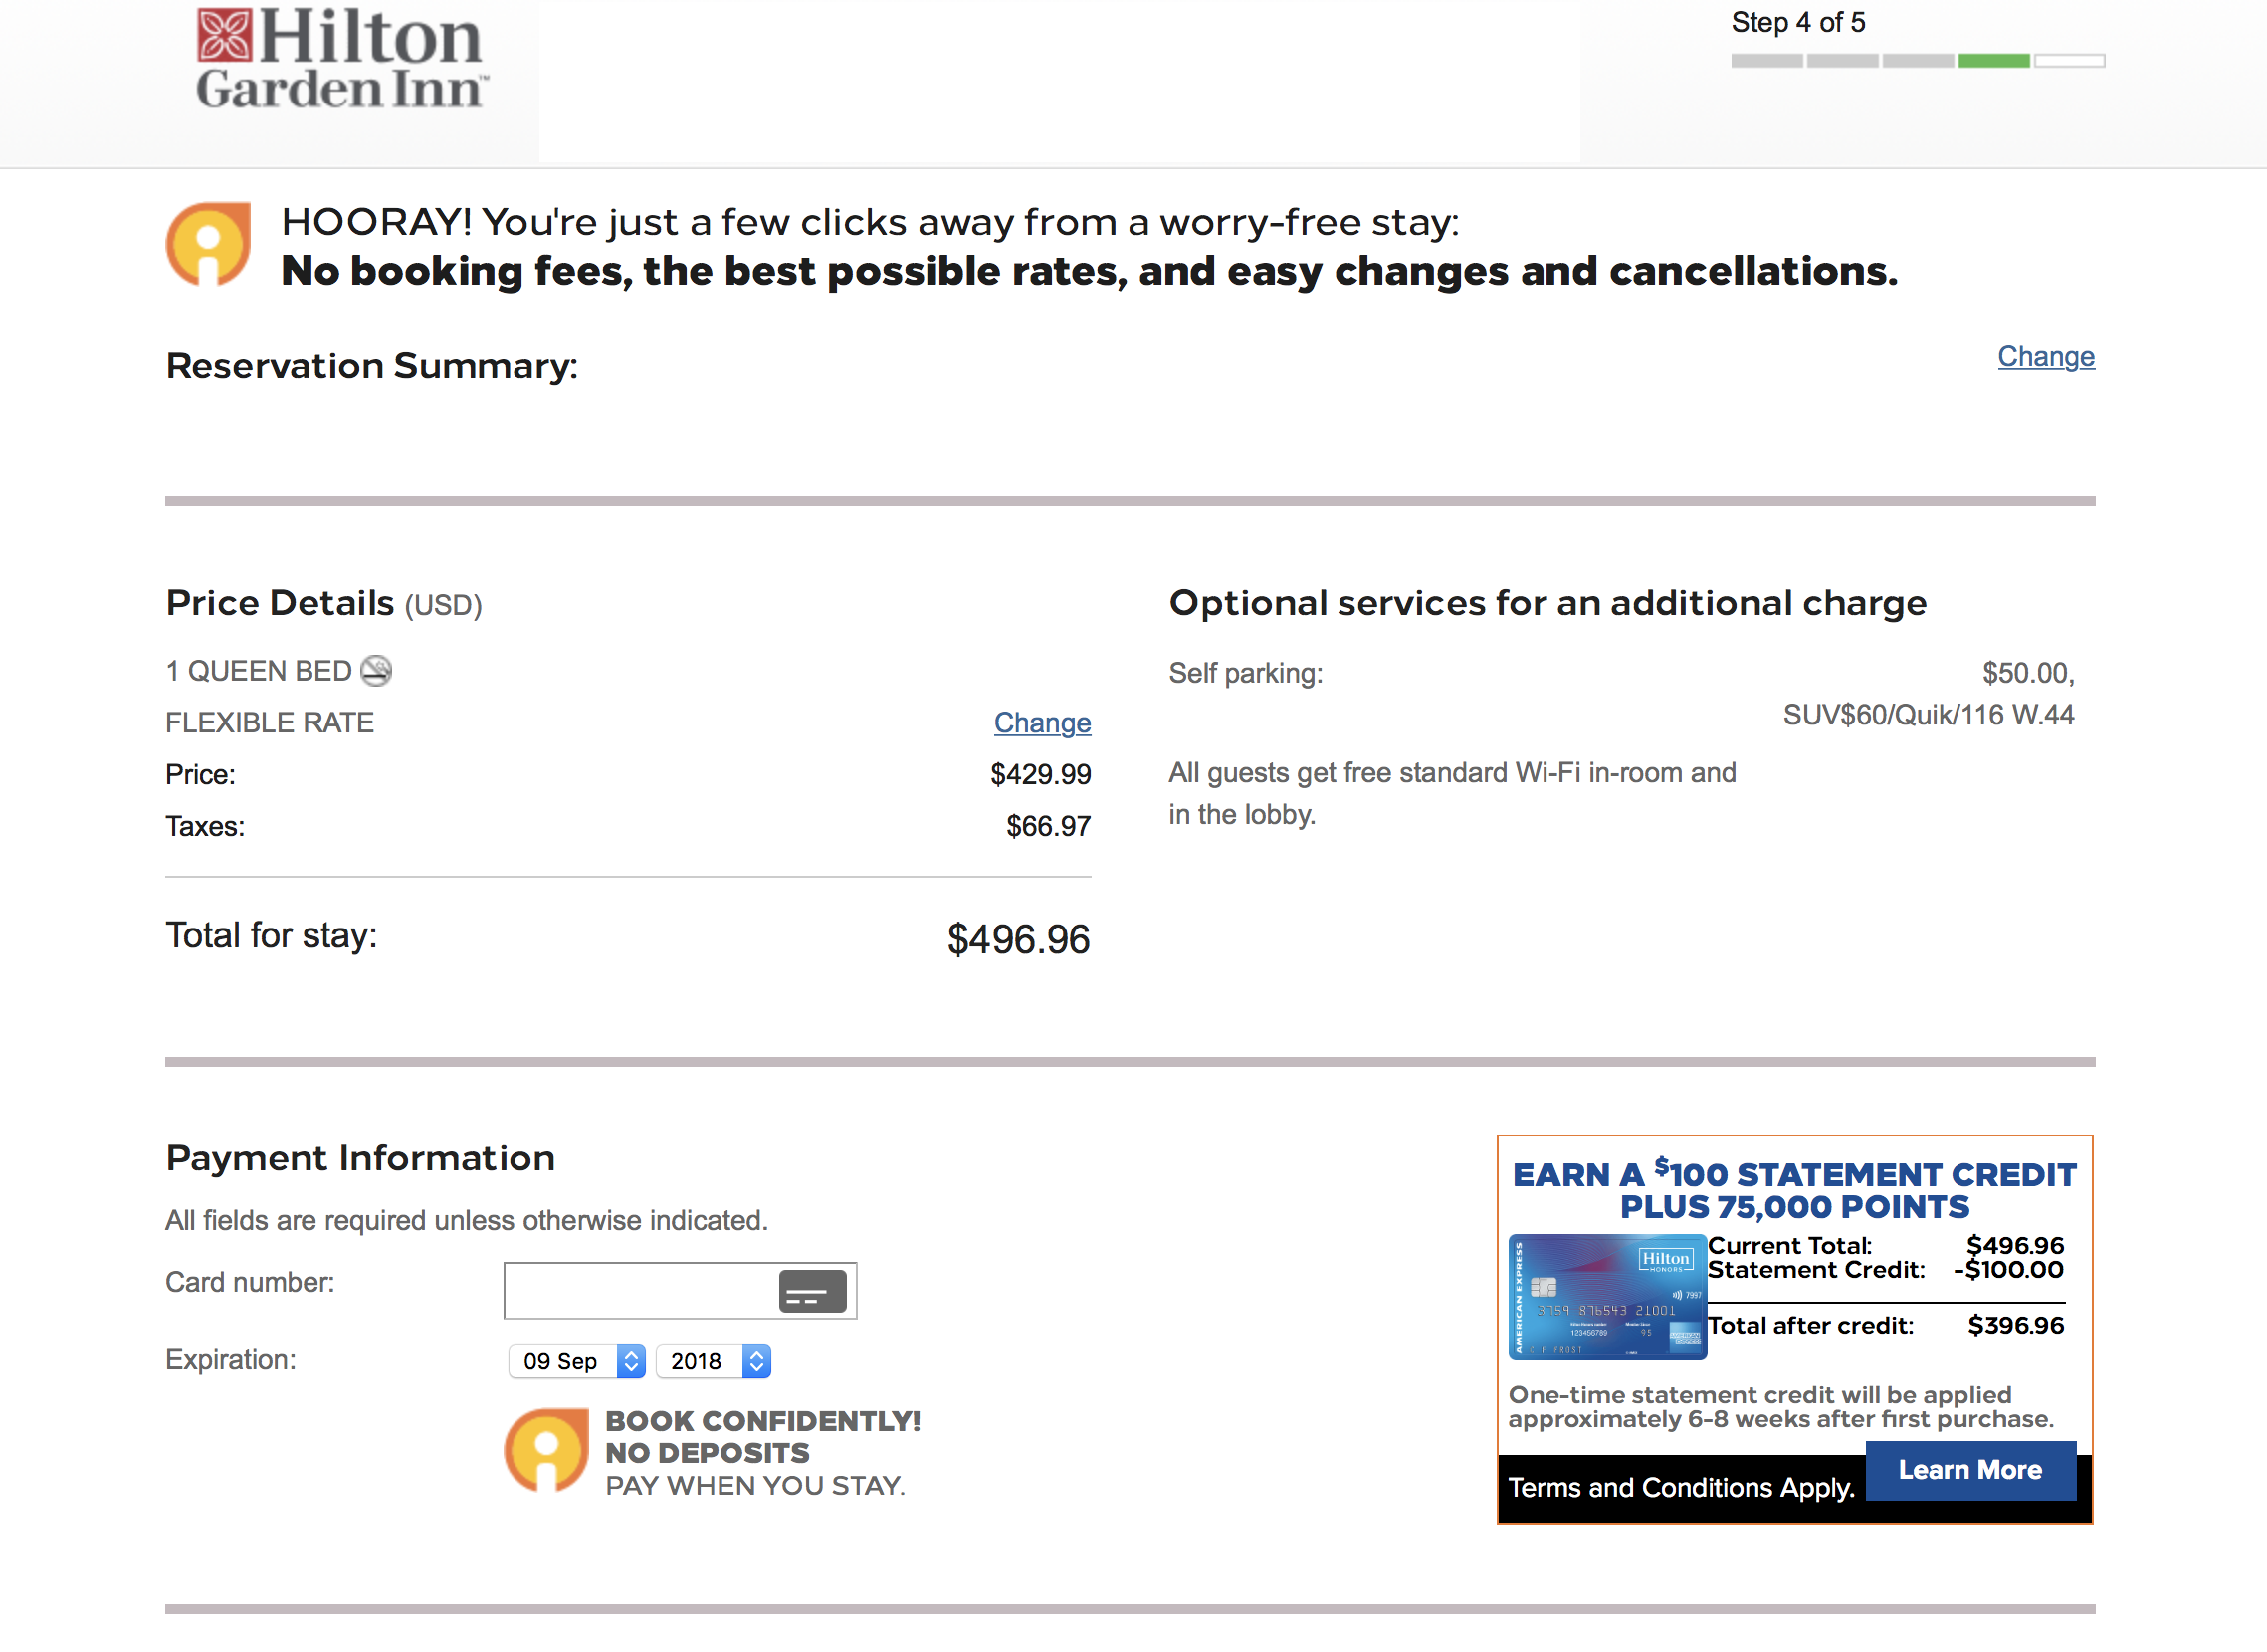The image size is (2267, 1652).
Task: Open the expiration year dropdown showing 2018
Action: (713, 1362)
